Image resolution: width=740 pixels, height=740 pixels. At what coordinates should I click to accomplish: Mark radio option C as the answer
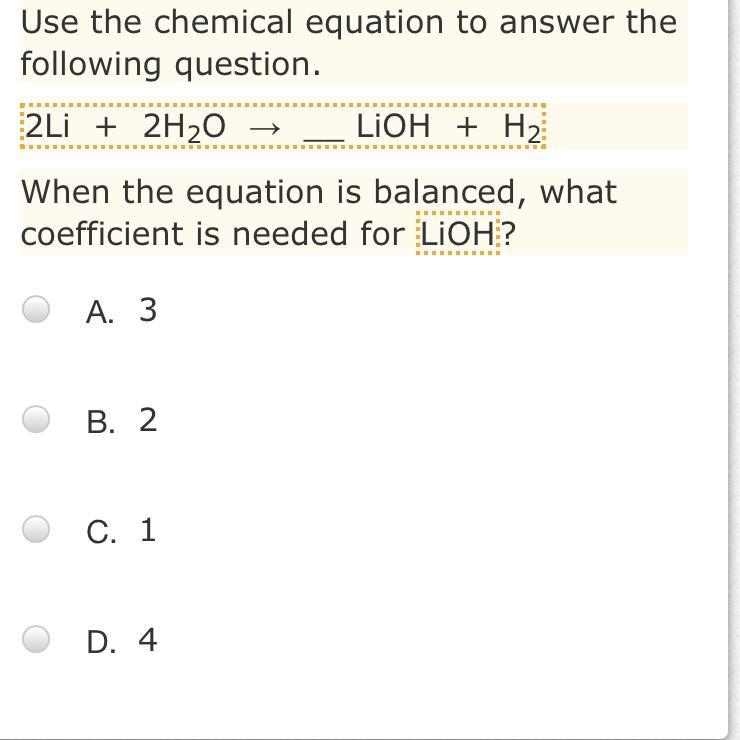point(36,529)
